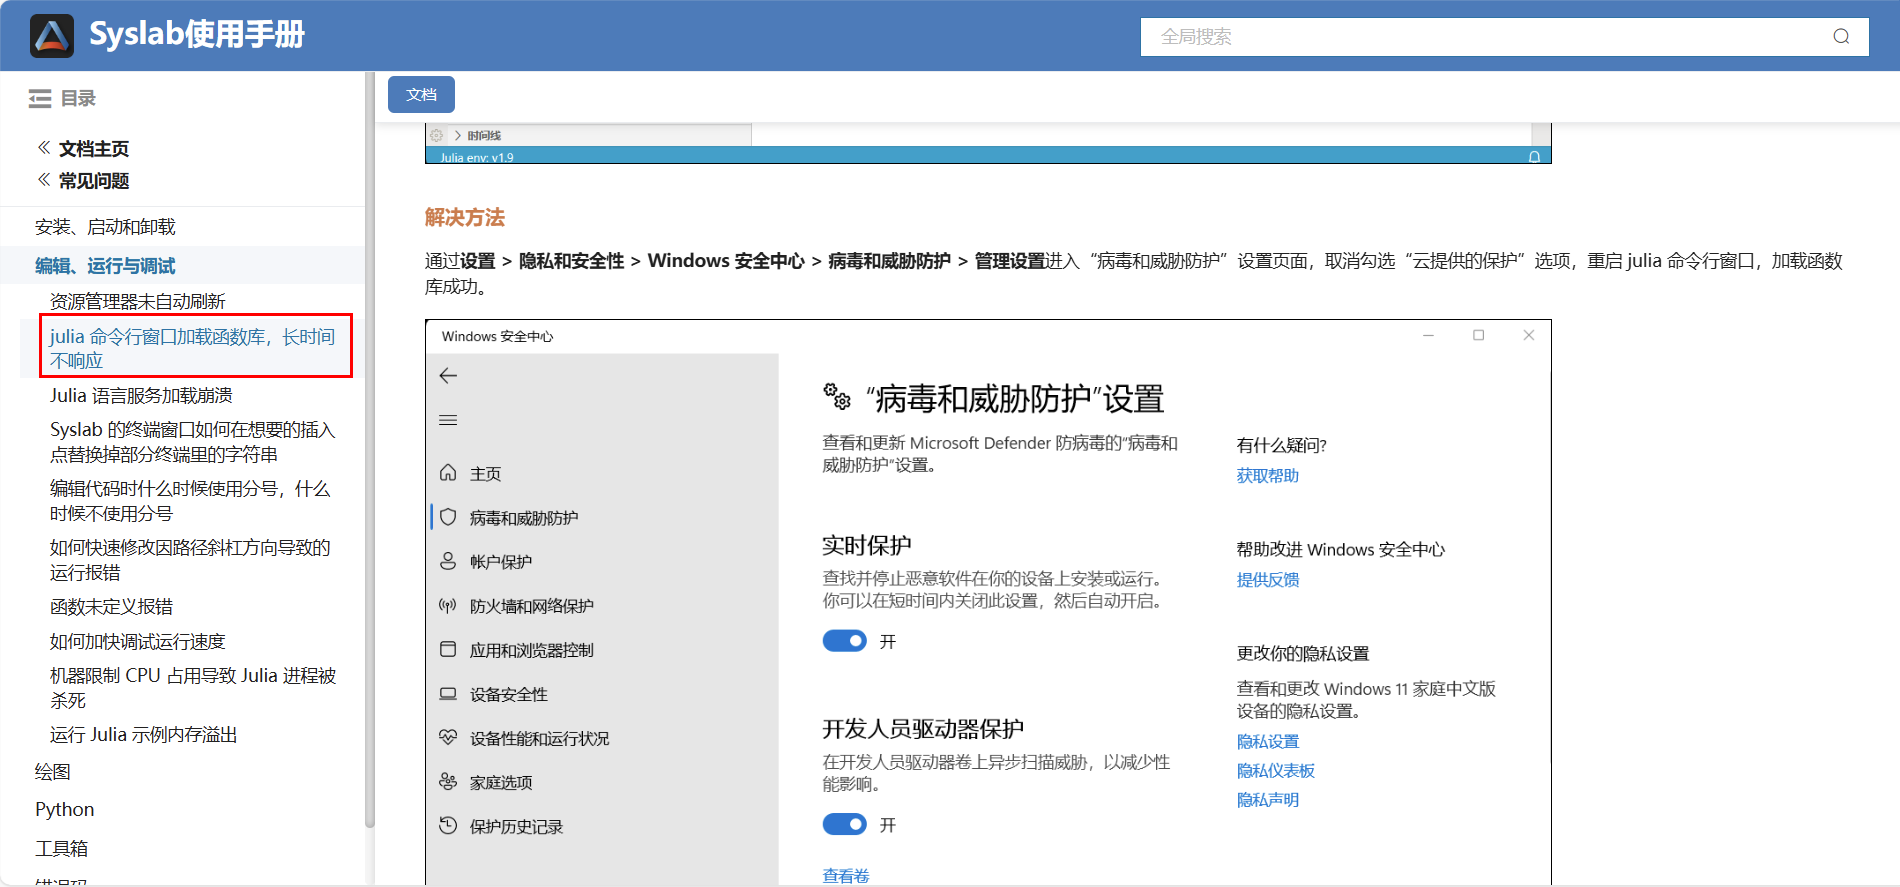Click the back chevron beside 文档主页
The image size is (1900, 887).
[x=44, y=148]
